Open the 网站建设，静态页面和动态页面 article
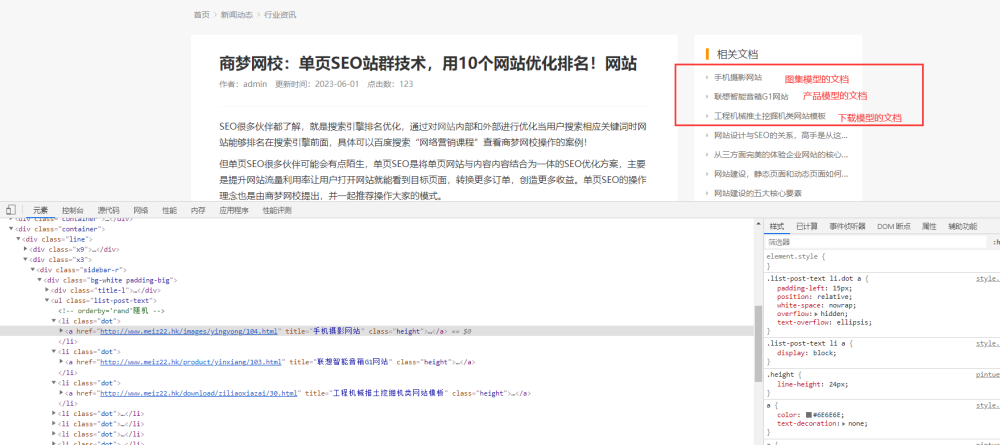 coord(781,173)
